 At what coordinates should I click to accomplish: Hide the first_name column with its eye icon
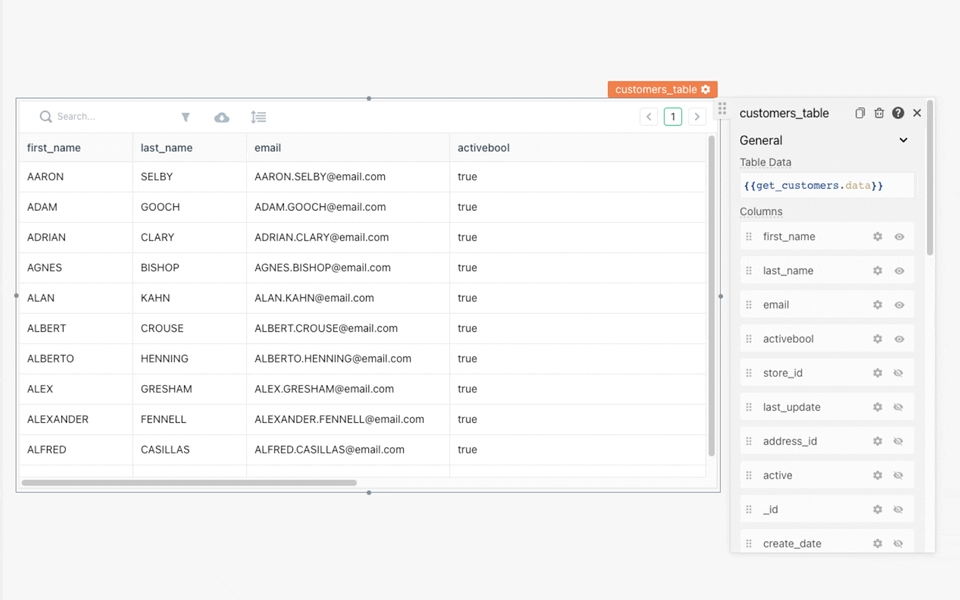[x=899, y=236]
